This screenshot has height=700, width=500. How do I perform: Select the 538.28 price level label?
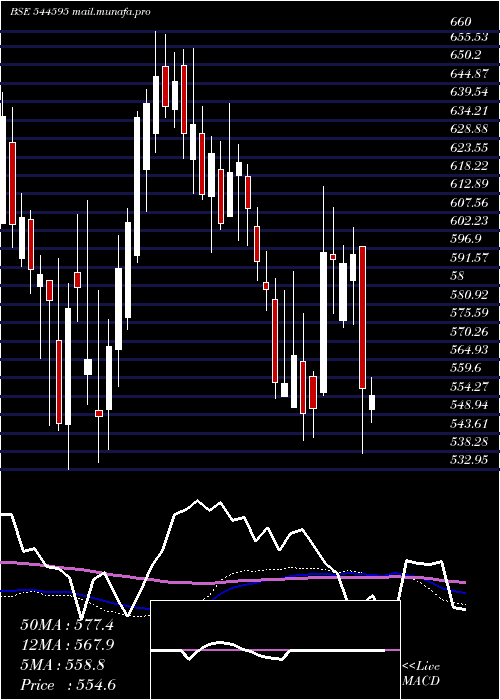(x=469, y=442)
